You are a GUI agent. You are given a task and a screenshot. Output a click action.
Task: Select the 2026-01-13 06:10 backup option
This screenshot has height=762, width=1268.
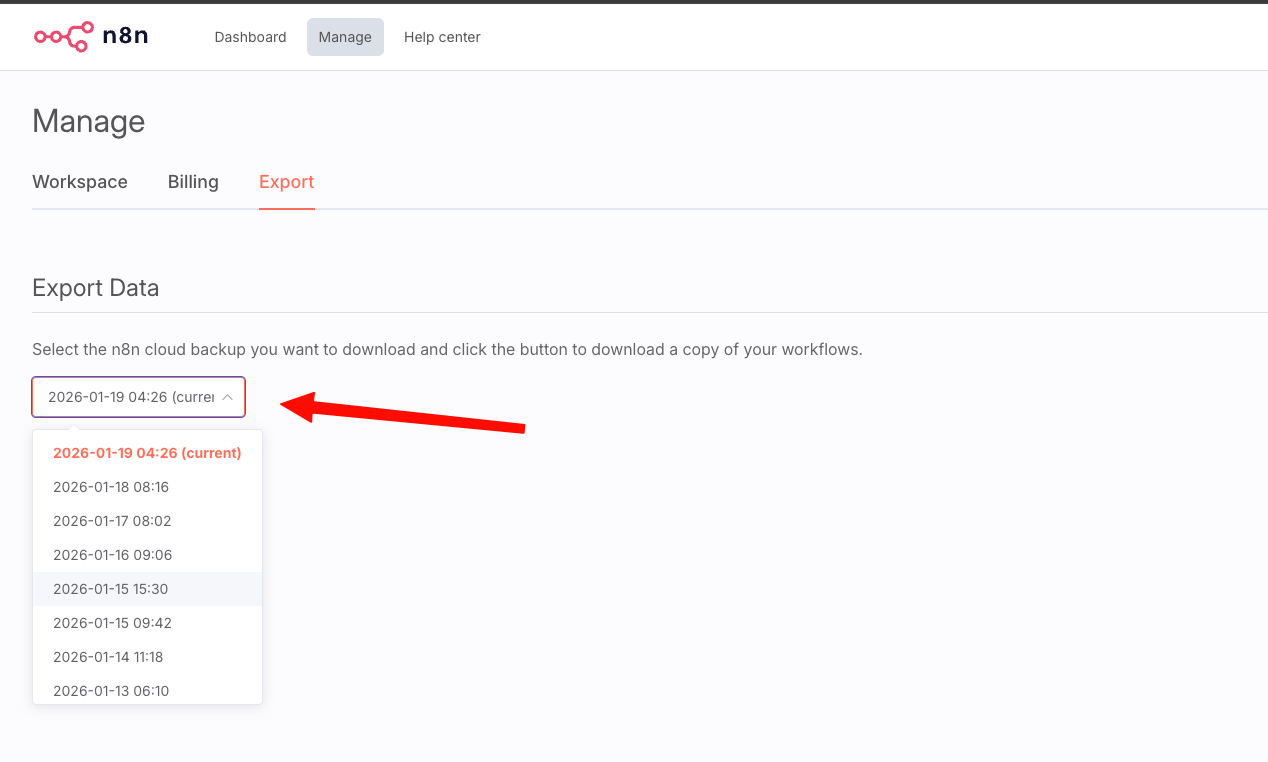111,691
